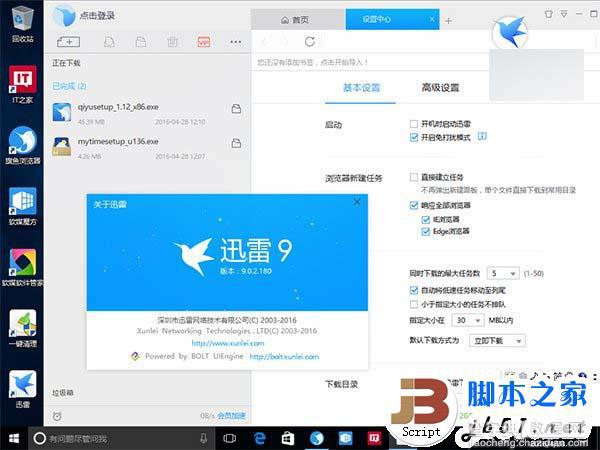Click the delete trash toolbar icon
This screenshot has height=450, width=600.
pyautogui.click(x=173, y=42)
